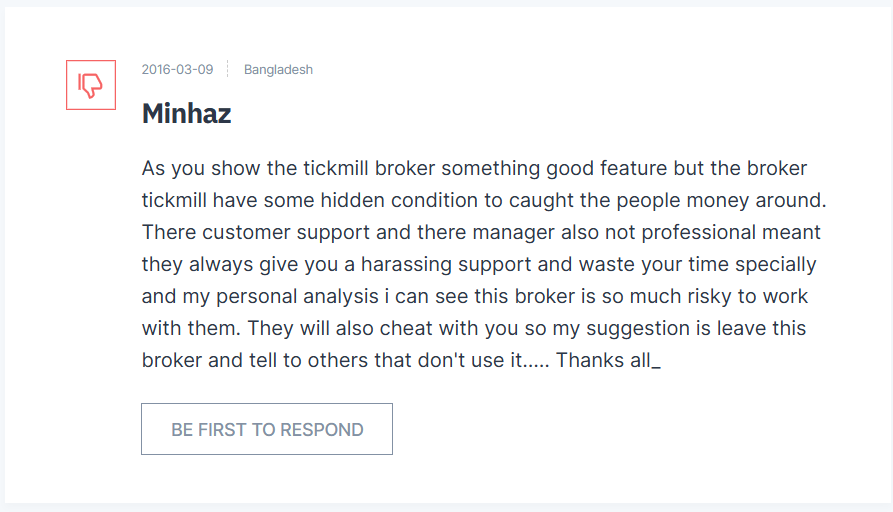Click the dotted separator between date and country
893x512 pixels.
(x=228, y=69)
